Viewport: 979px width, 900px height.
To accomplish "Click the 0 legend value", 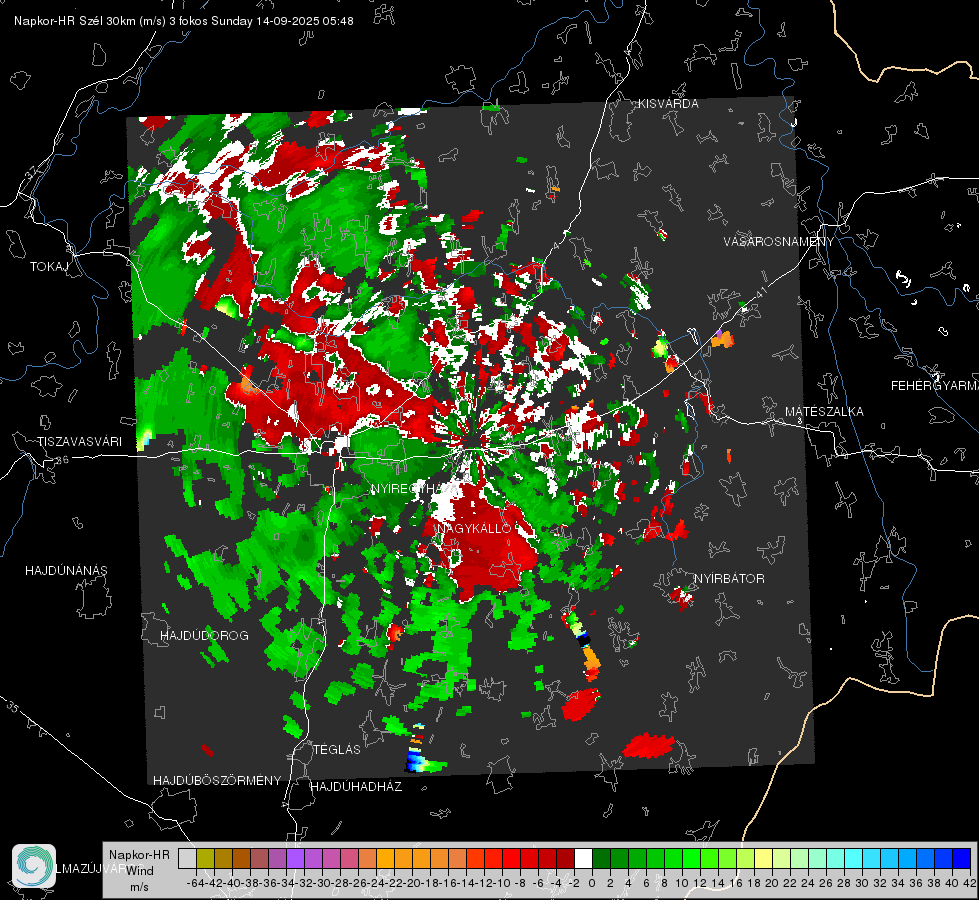I will tap(592, 883).
